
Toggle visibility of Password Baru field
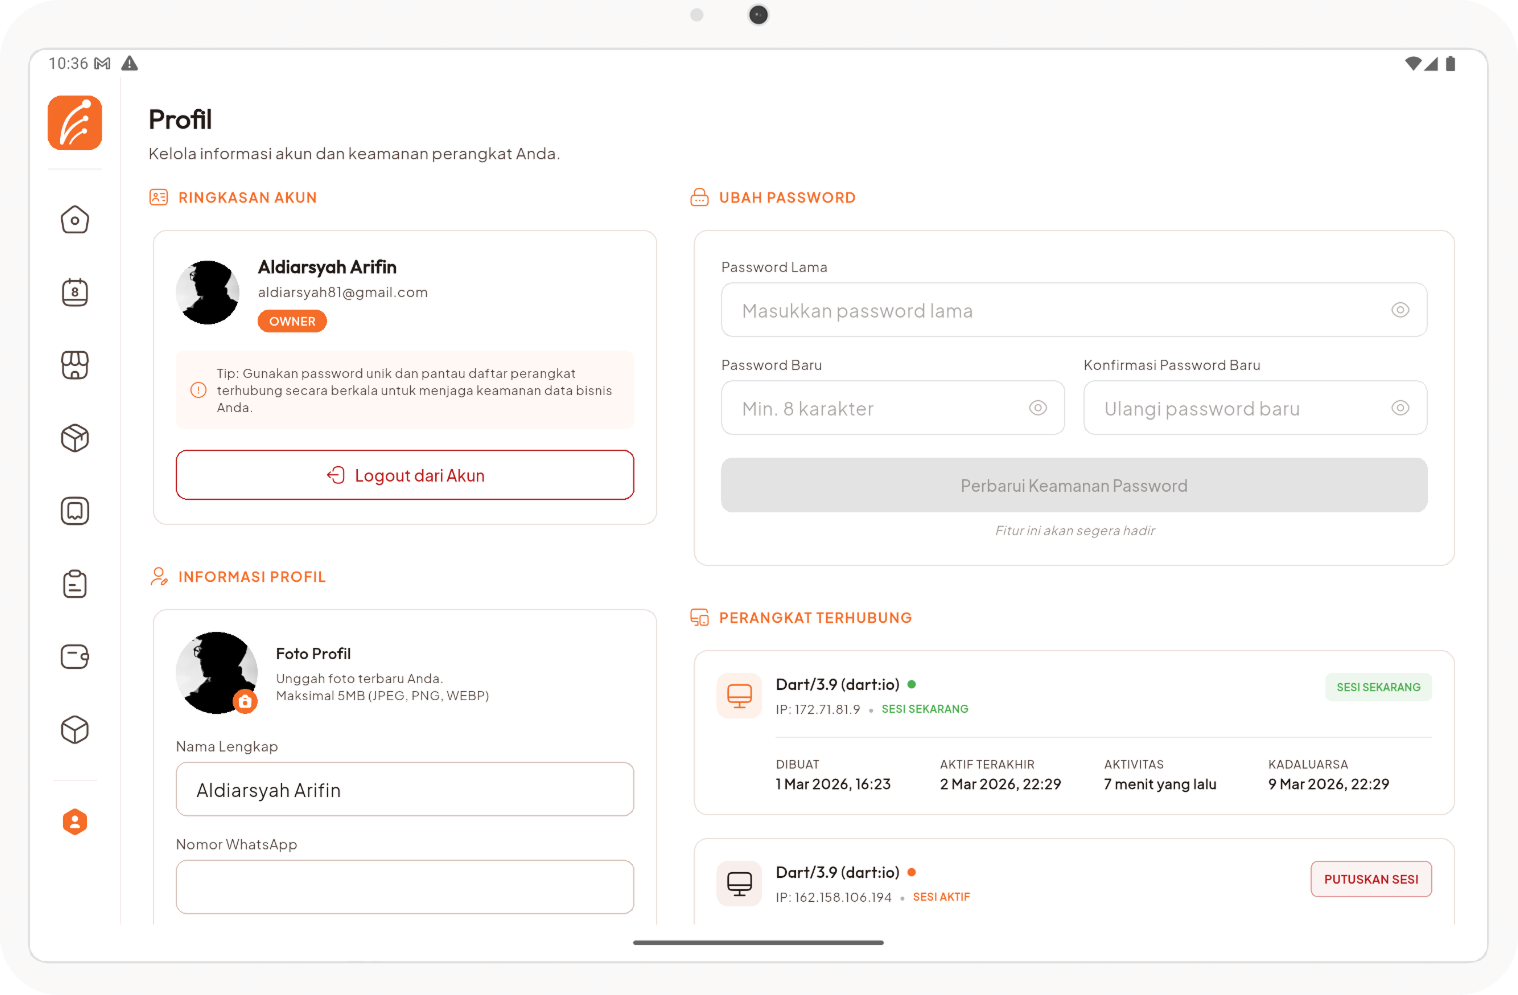(1038, 408)
